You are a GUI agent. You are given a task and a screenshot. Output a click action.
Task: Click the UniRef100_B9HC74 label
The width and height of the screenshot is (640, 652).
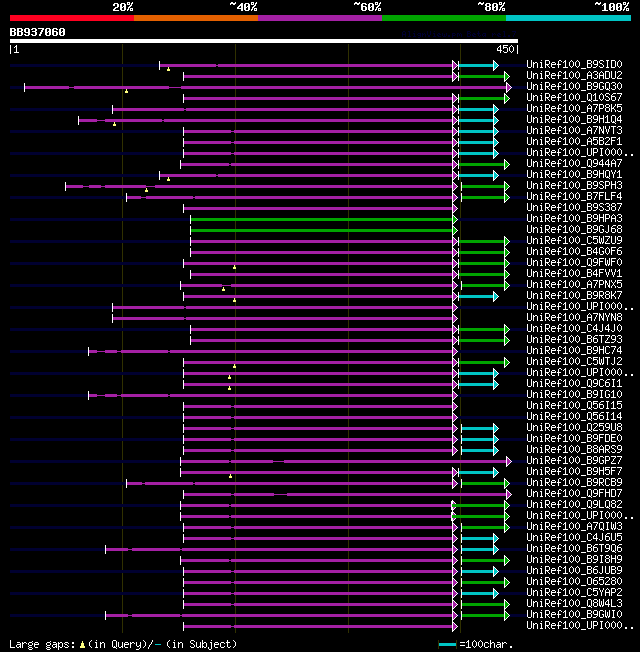(574, 351)
